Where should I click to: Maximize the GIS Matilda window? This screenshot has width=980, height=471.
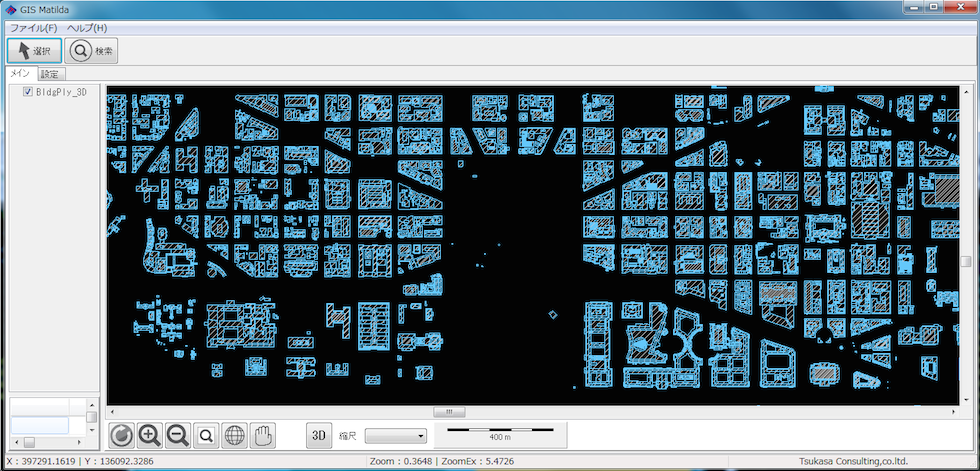934,6
